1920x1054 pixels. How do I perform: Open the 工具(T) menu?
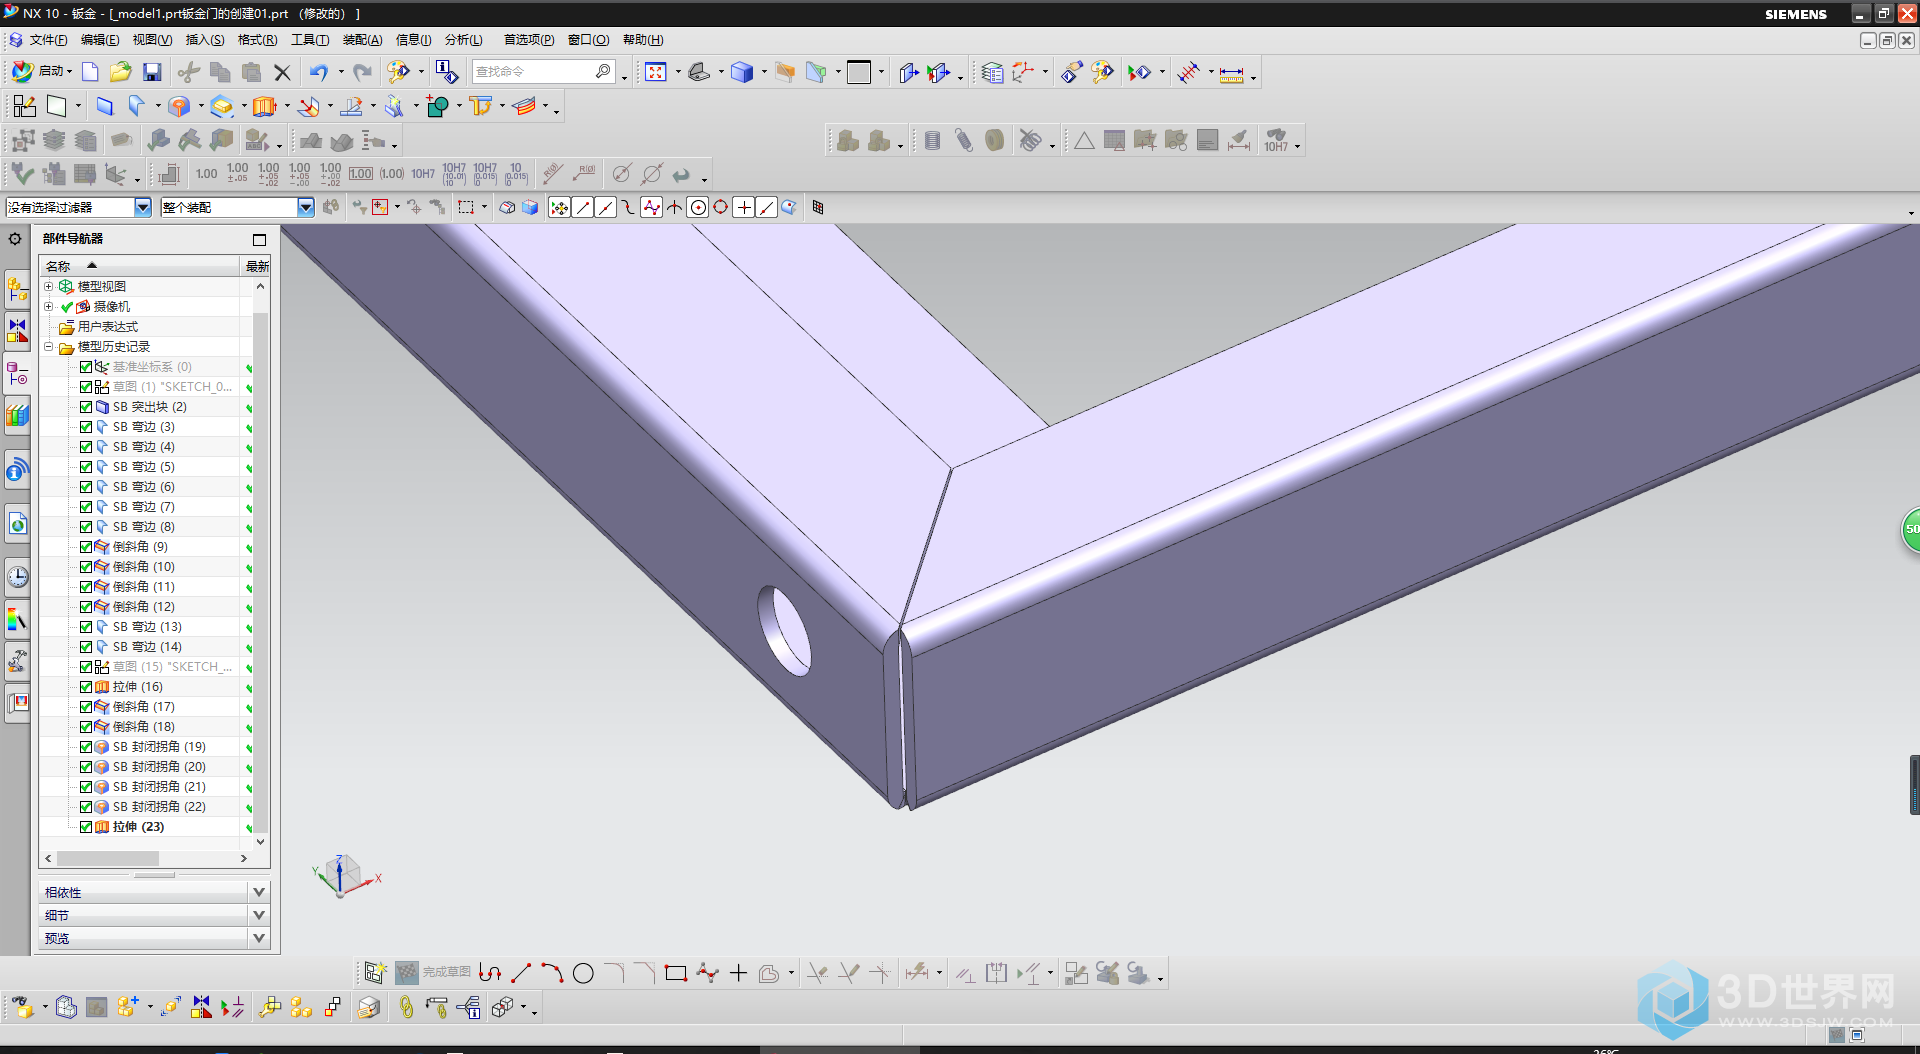click(310, 40)
